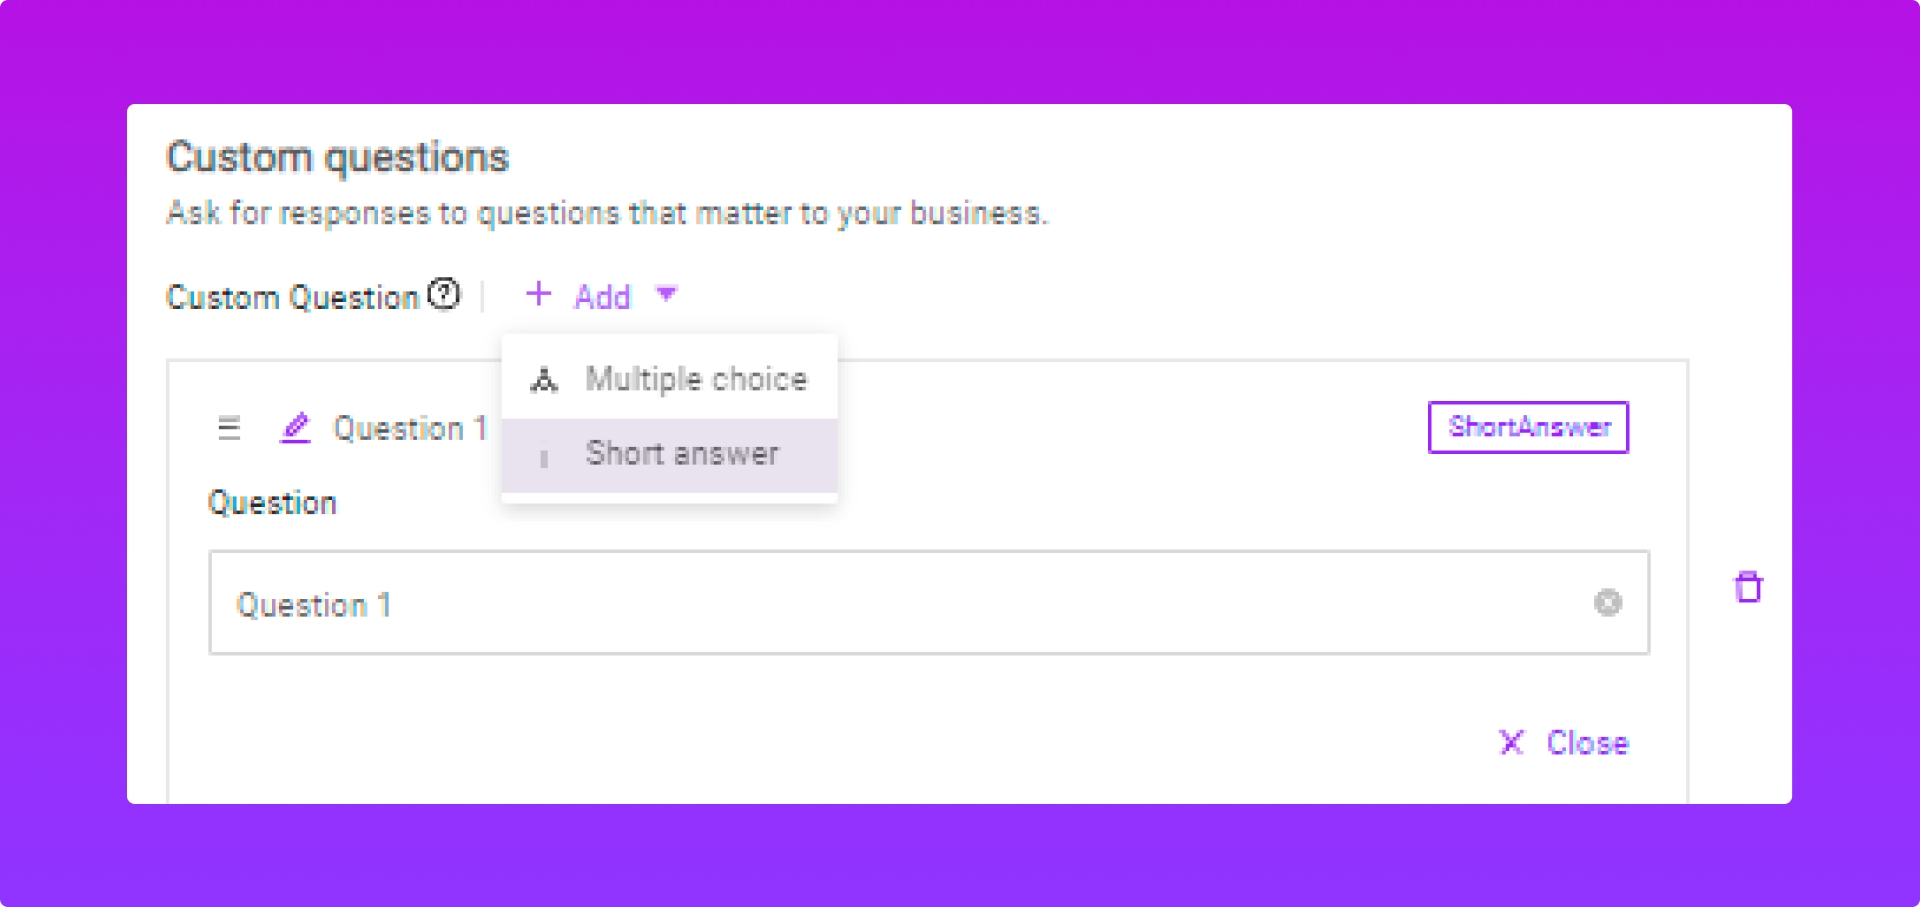1920x907 pixels.
Task: Click the Custom Question label text
Action: point(292,297)
